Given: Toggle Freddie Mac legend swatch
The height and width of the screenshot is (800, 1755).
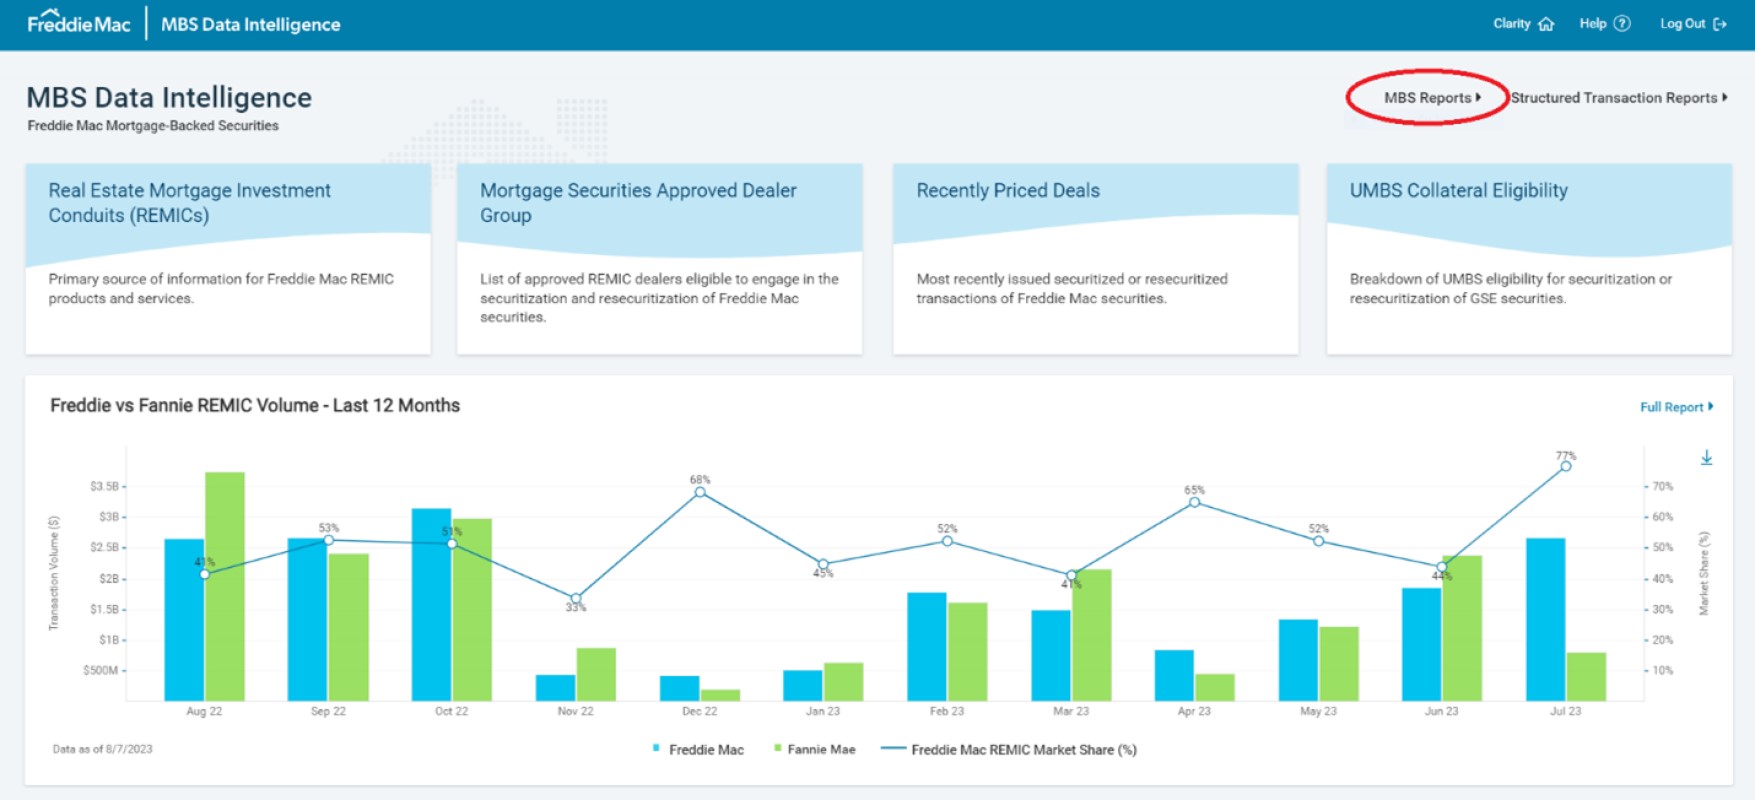Looking at the screenshot, I should coord(656,748).
